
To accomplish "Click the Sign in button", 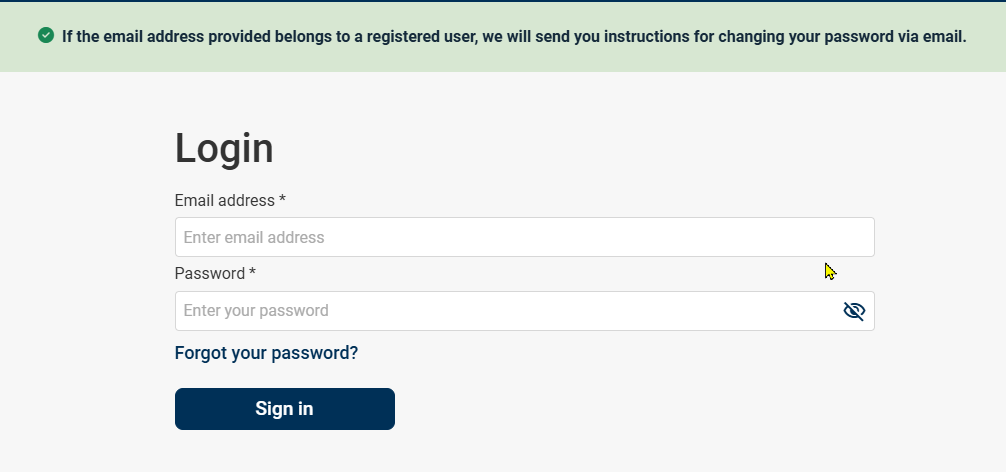I will coord(285,409).
